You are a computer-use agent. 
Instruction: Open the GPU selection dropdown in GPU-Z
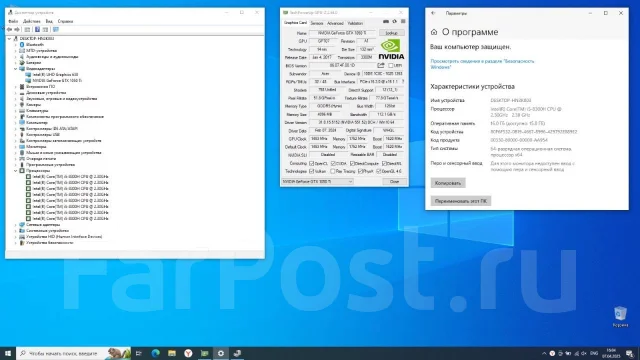tap(317, 181)
